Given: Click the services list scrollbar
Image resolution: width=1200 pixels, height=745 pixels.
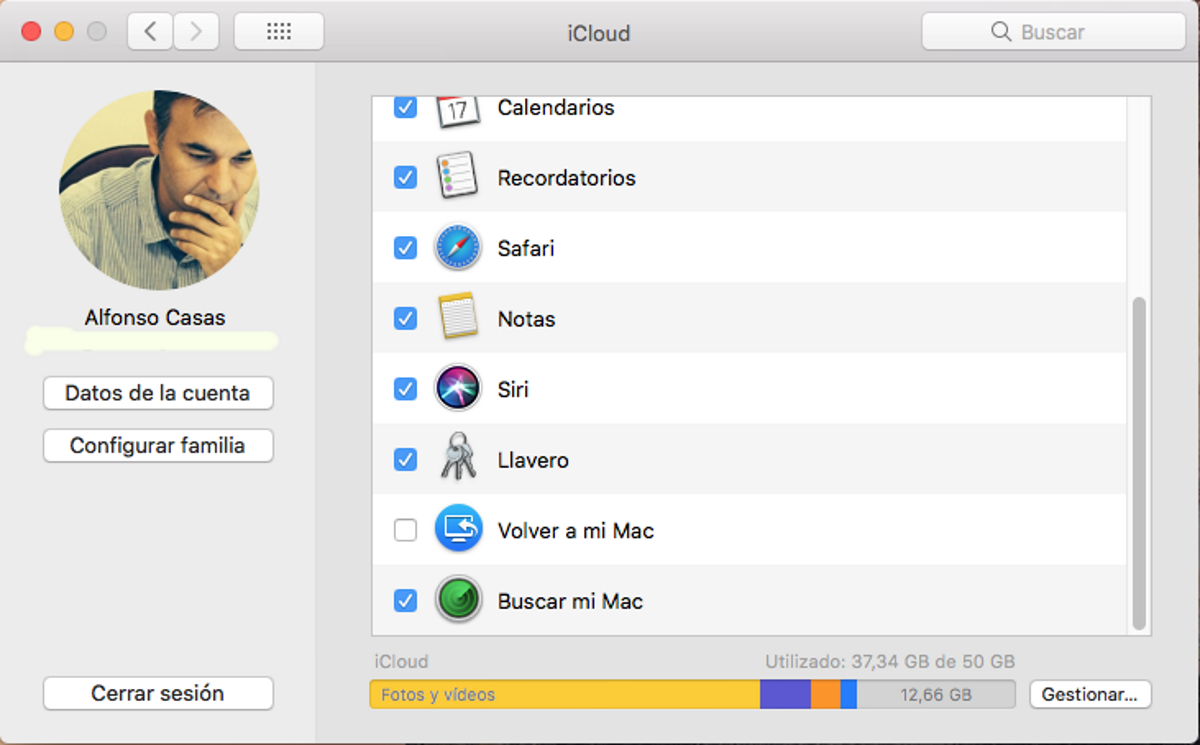Looking at the screenshot, I should [1139, 463].
